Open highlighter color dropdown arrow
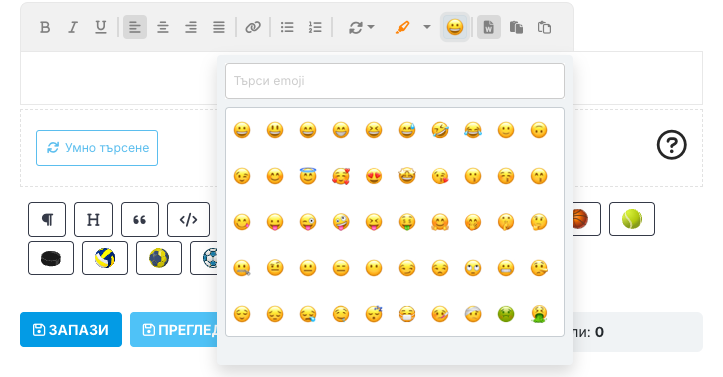Screen dimensions: 723x377 (427, 27)
